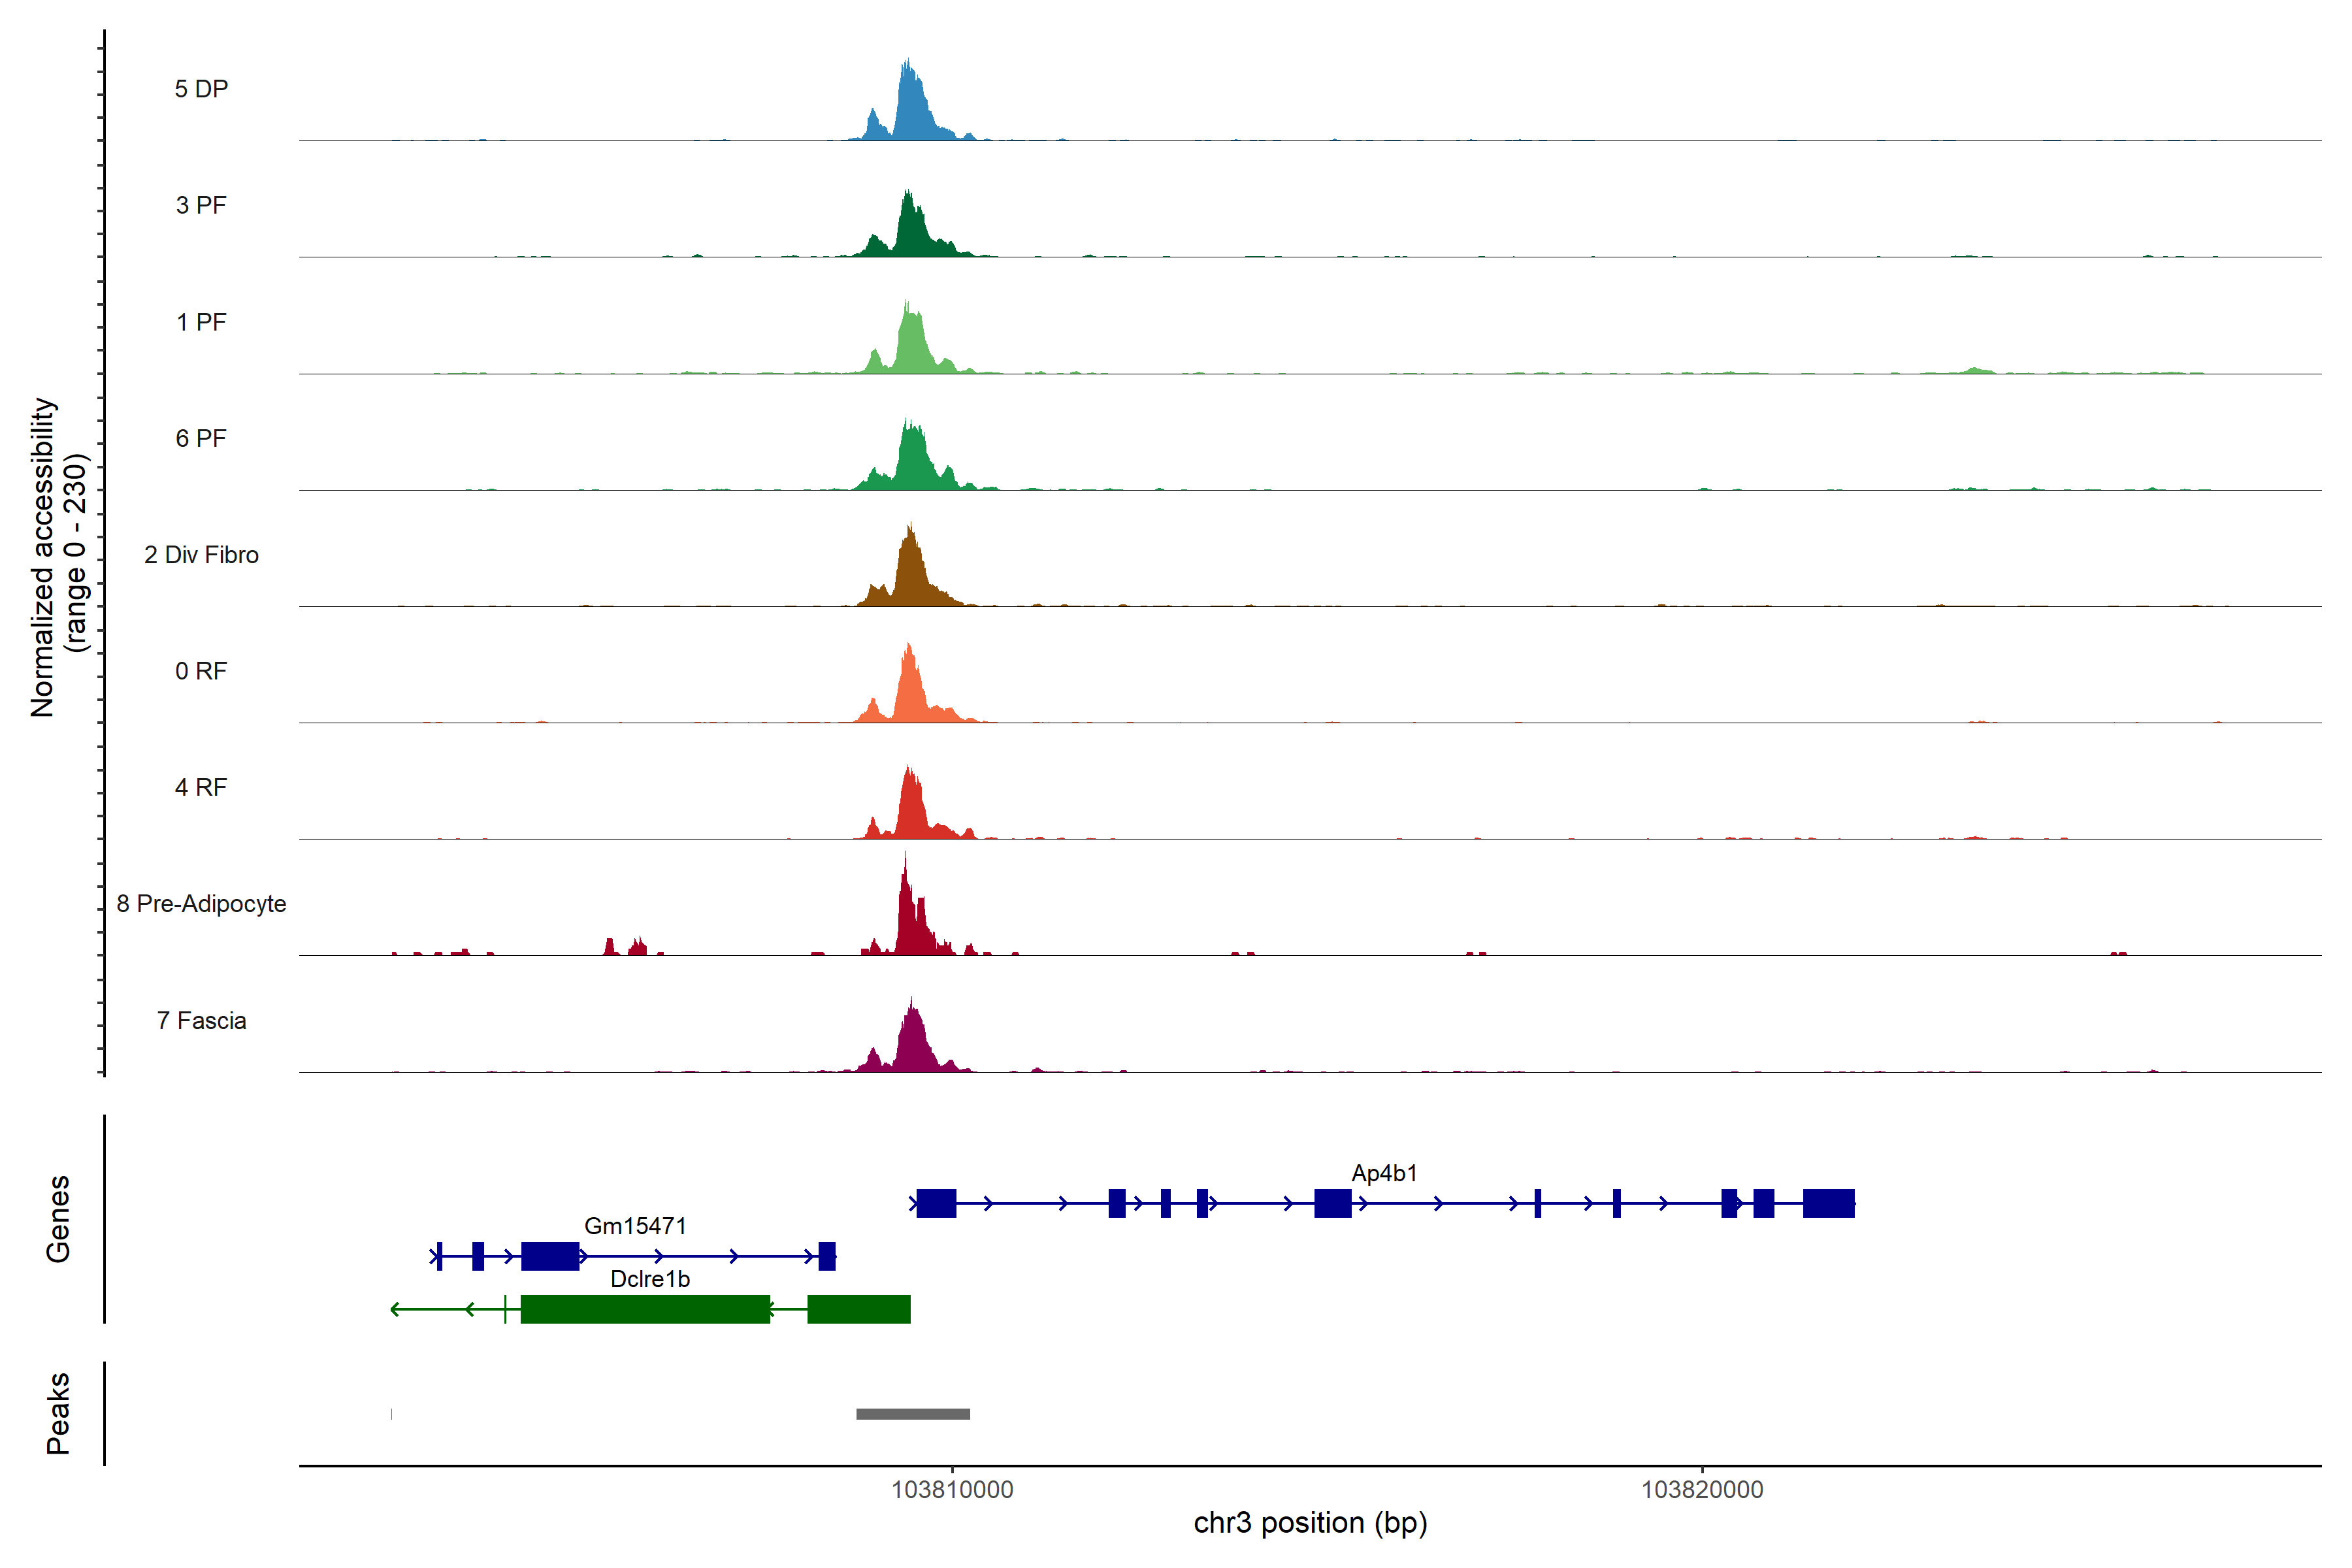Click the gray peak region bar
The image size is (2352, 1568).
[x=913, y=1414]
